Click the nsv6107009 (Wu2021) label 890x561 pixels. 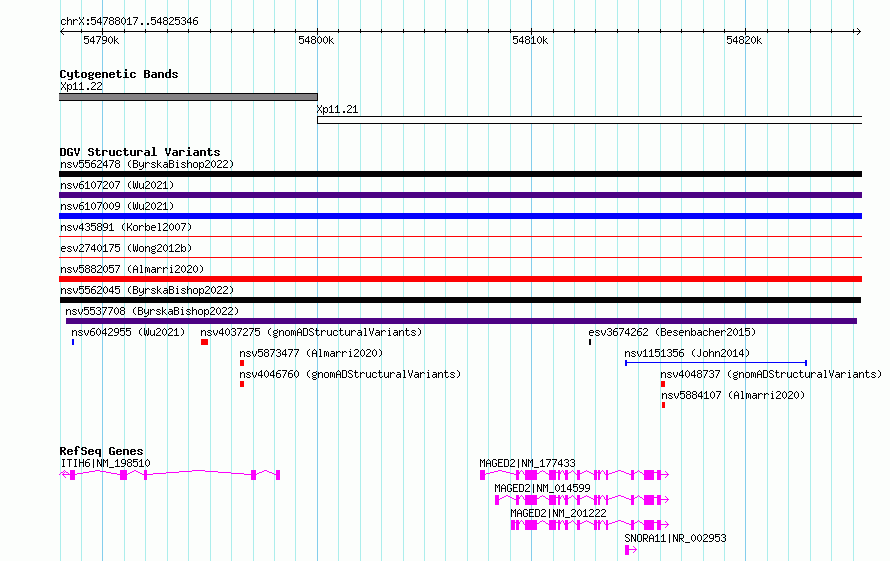(117, 206)
